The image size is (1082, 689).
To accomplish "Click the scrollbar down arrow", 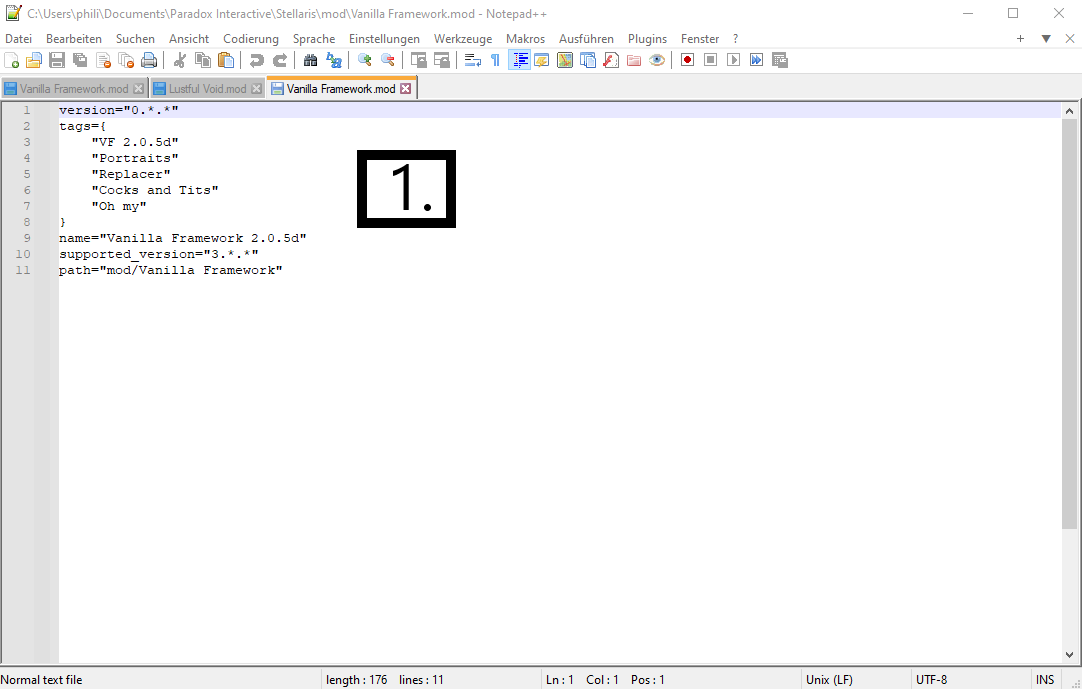I will click(x=1069, y=655).
